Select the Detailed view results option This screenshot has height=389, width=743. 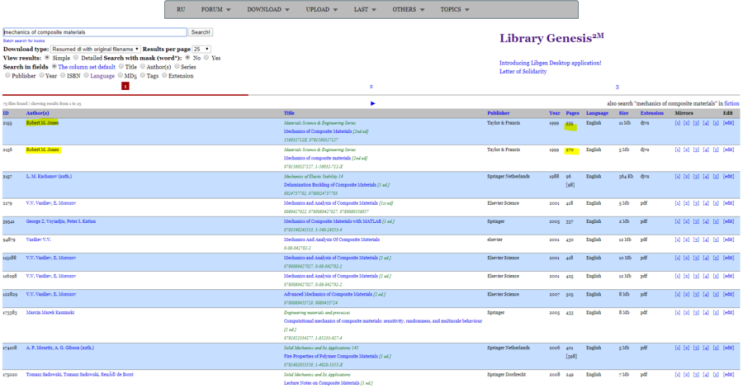[76, 58]
